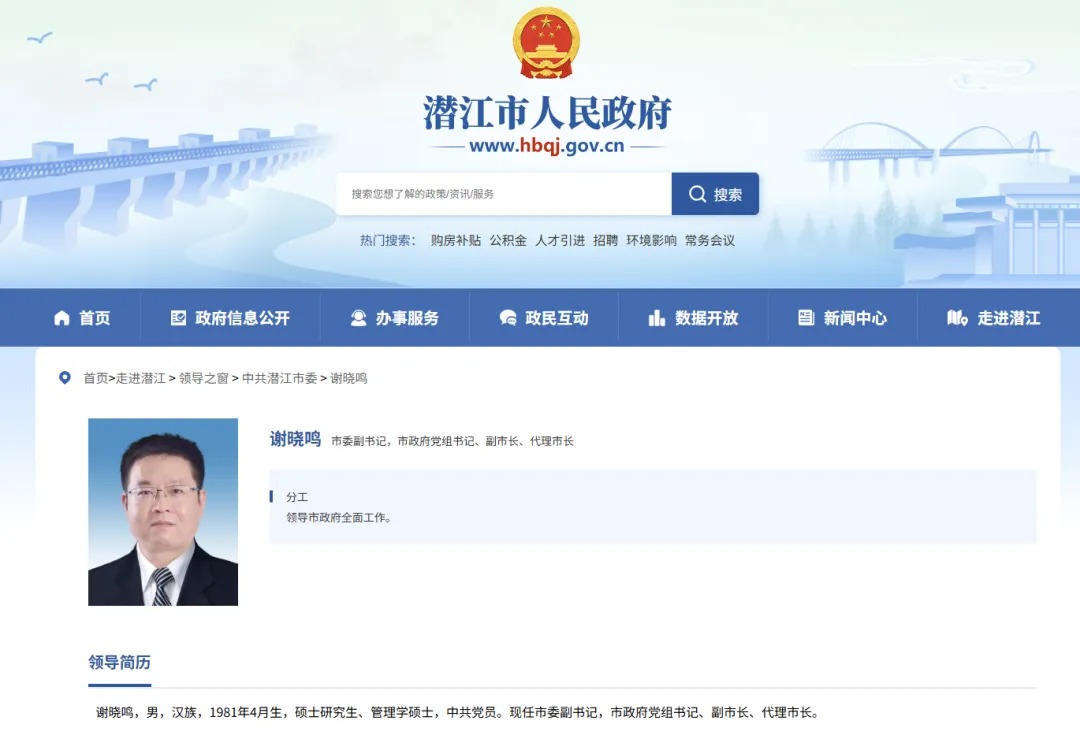The height and width of the screenshot is (739, 1080).
Task: Click the document icon beside 政府信息公开
Action: [178, 318]
